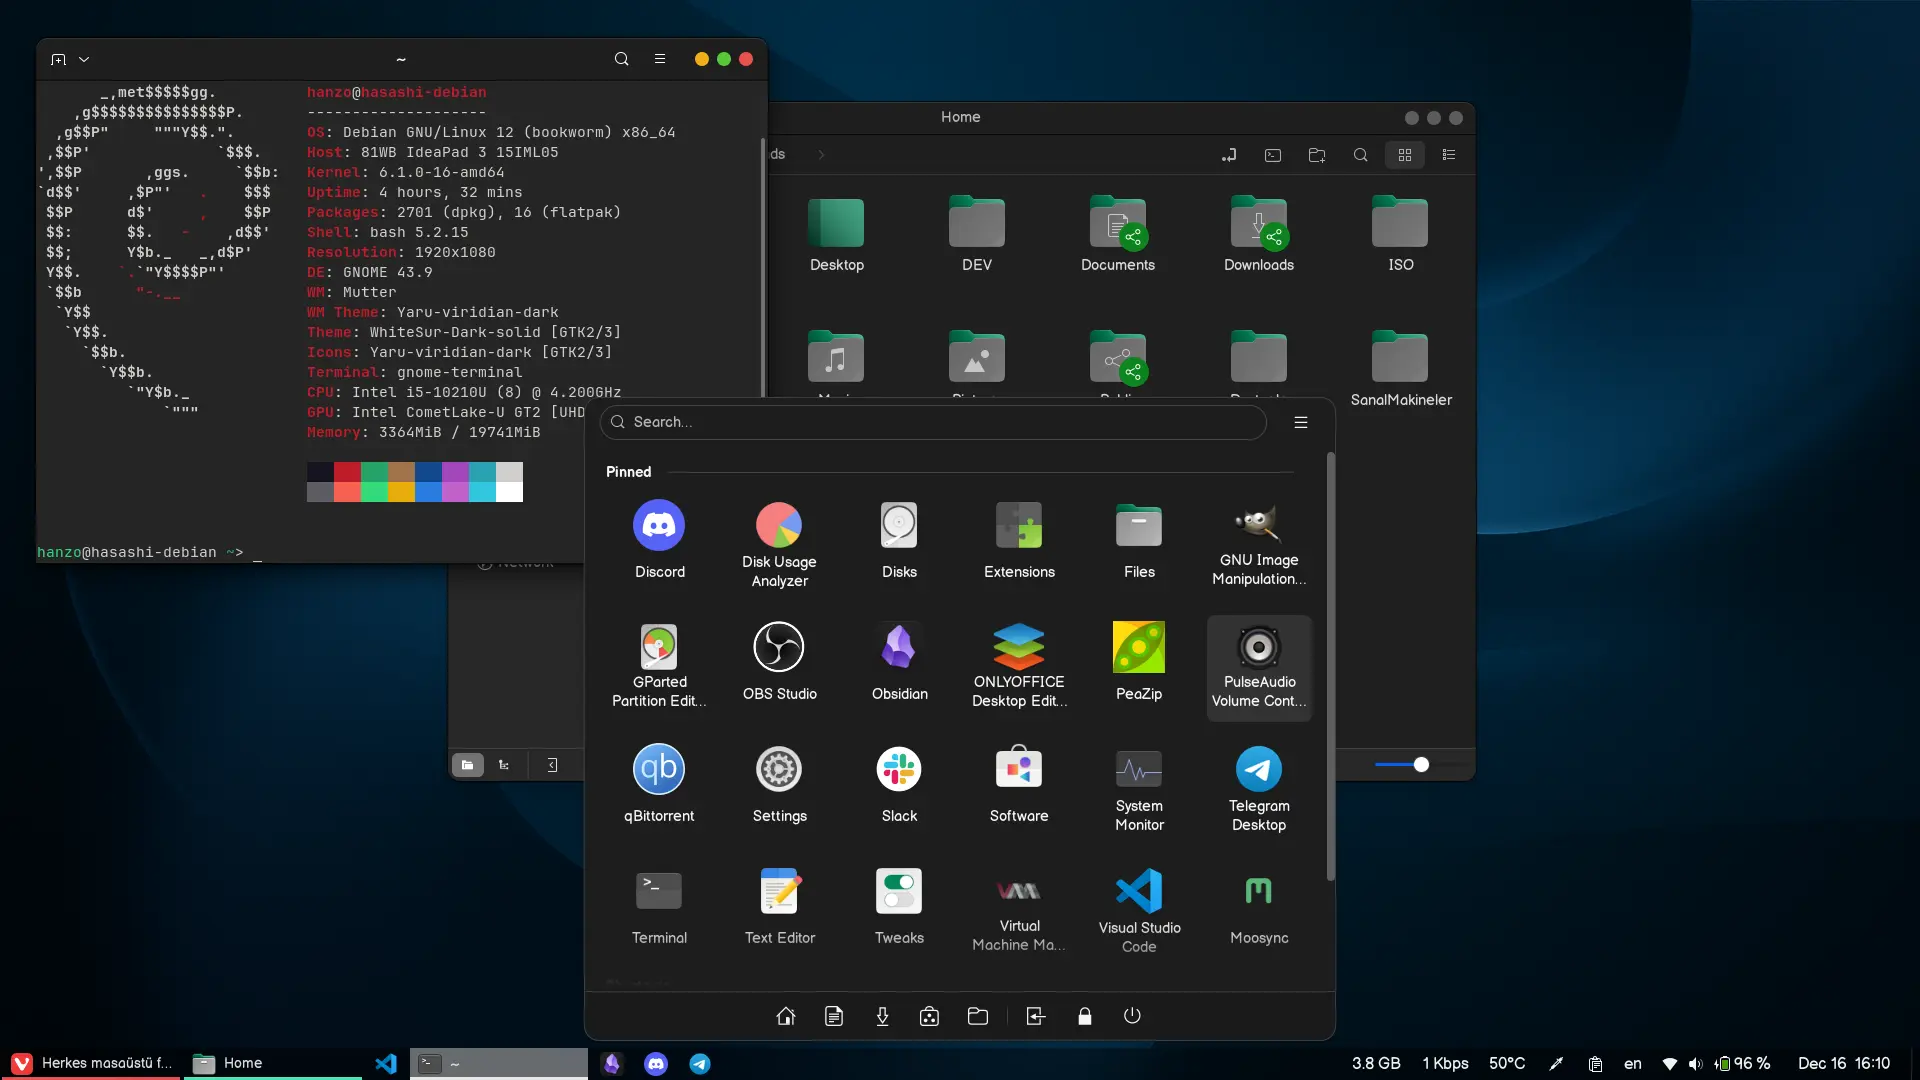Adjust the zoom slider in Home window

(x=1421, y=765)
